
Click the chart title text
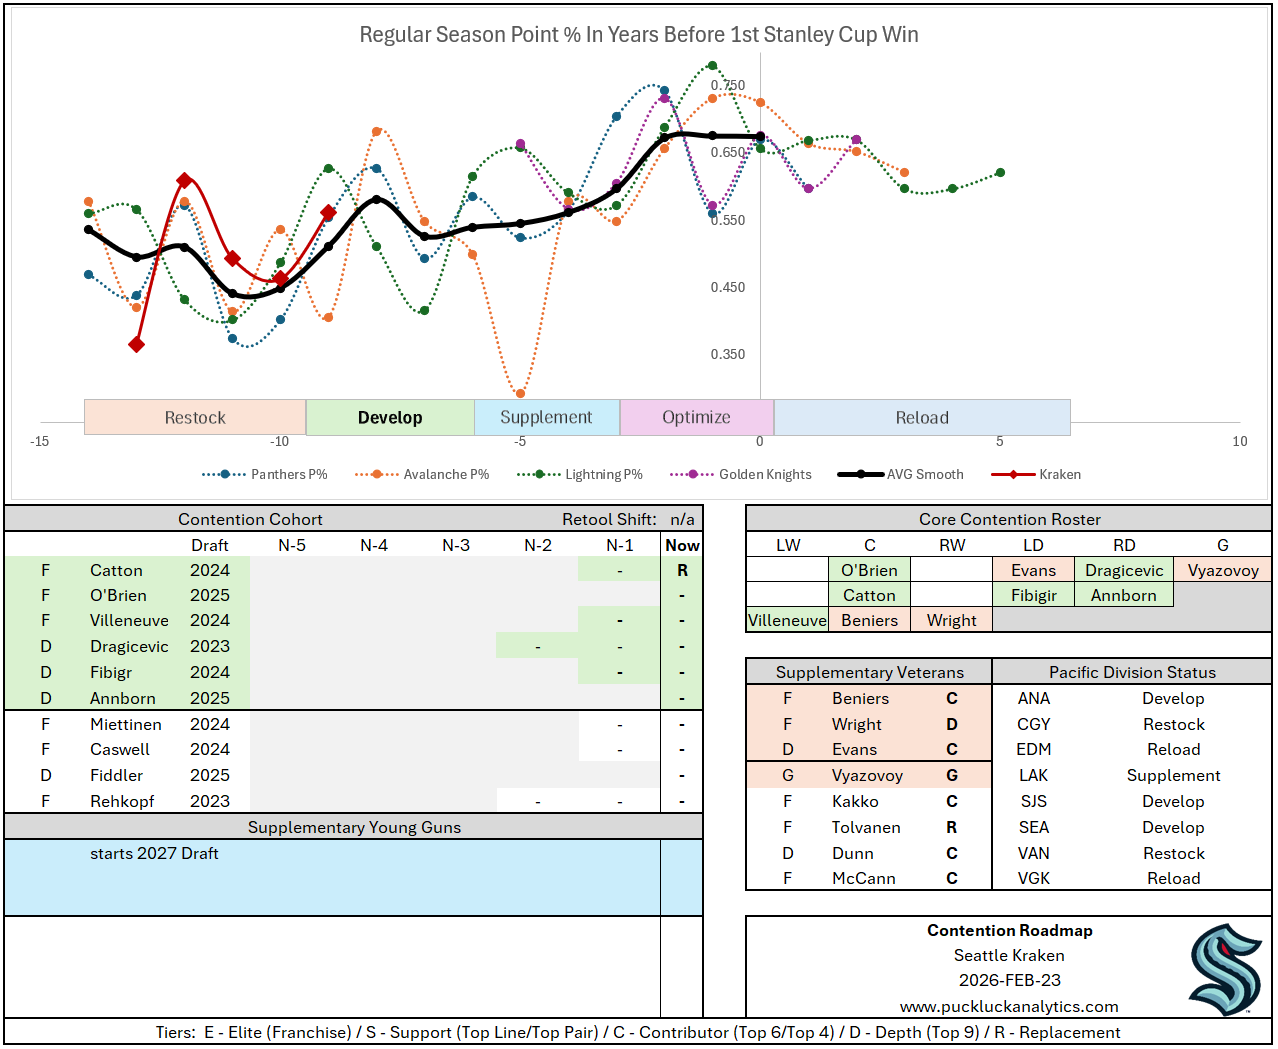pos(638,35)
